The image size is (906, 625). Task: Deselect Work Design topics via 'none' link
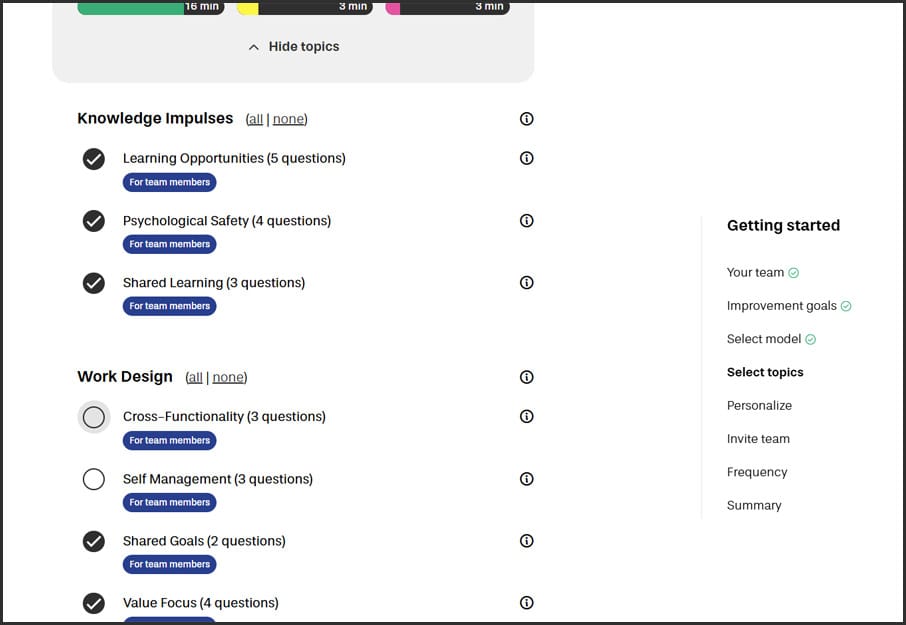[228, 378]
